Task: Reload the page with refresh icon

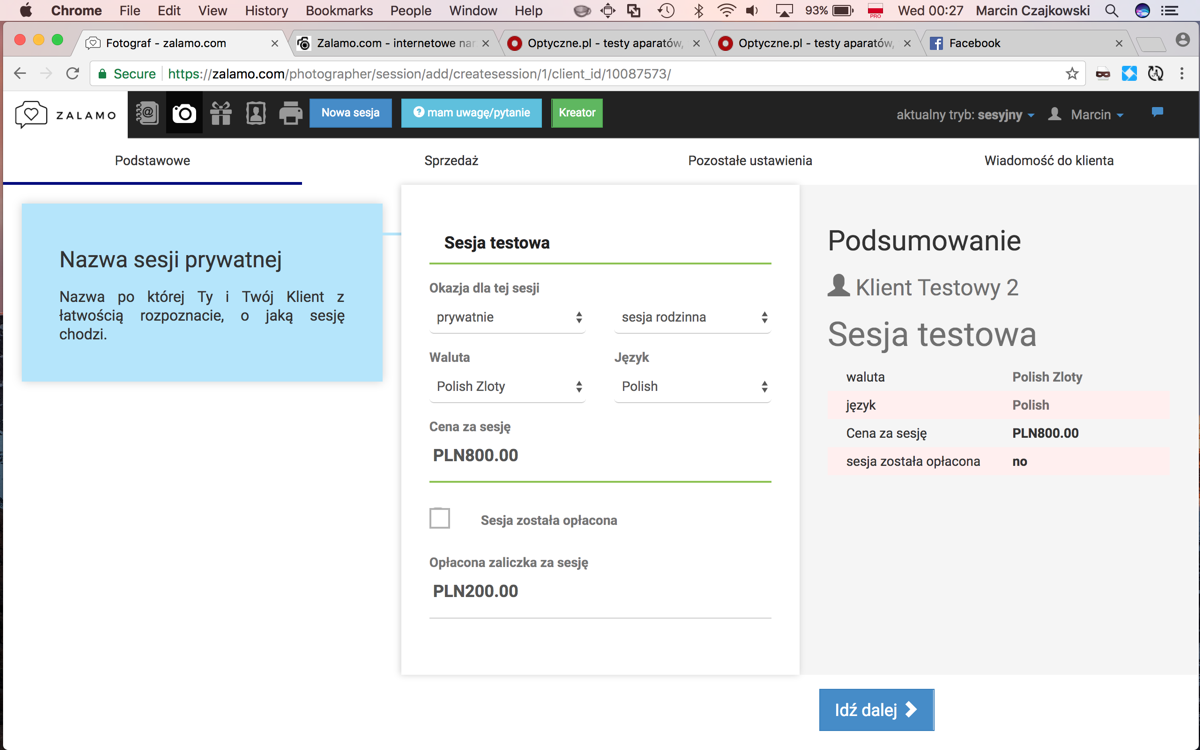Action: [x=72, y=73]
